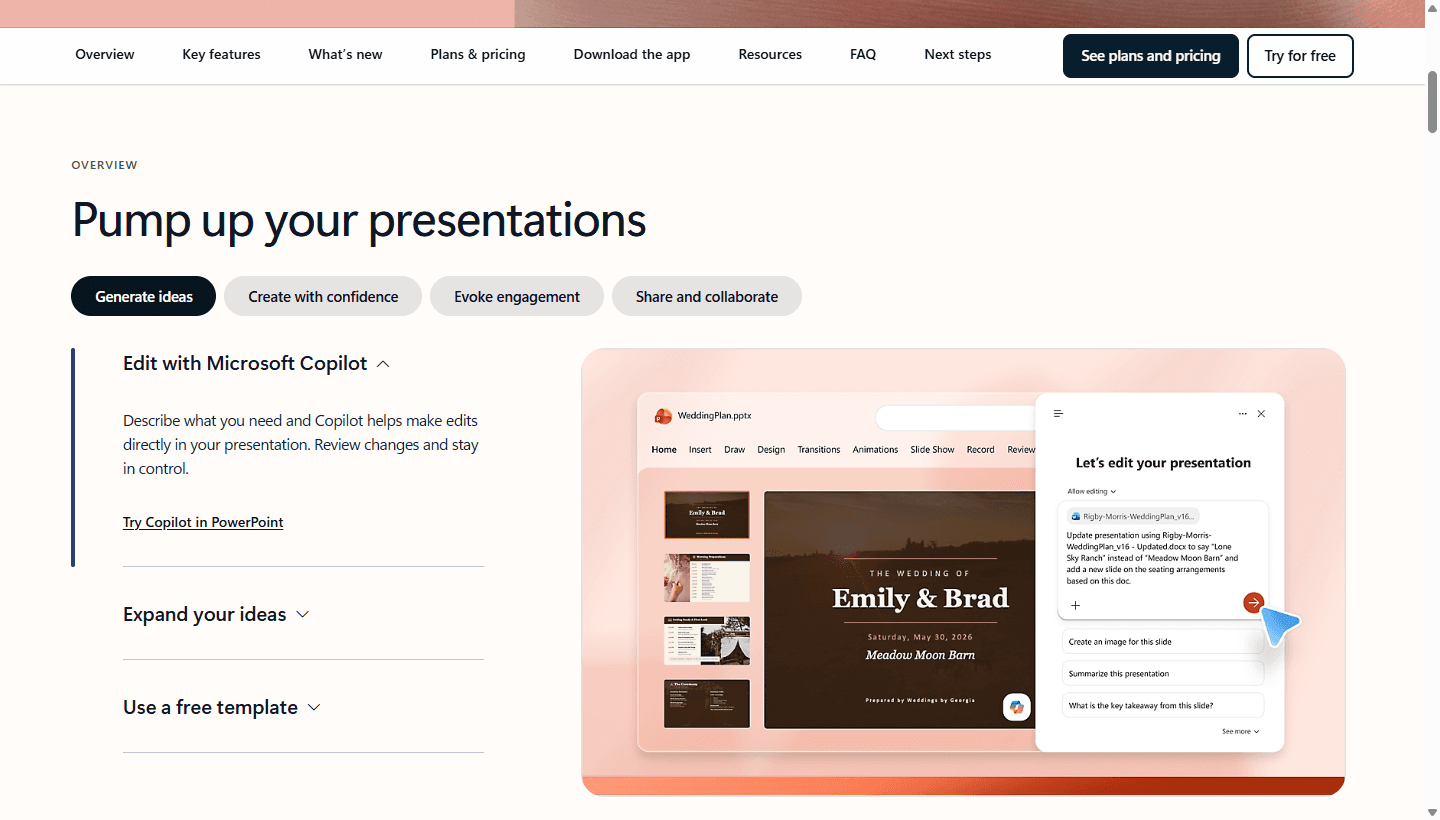Click the Record ribbon tab in mockup
The height and width of the screenshot is (820, 1440).
(x=980, y=450)
